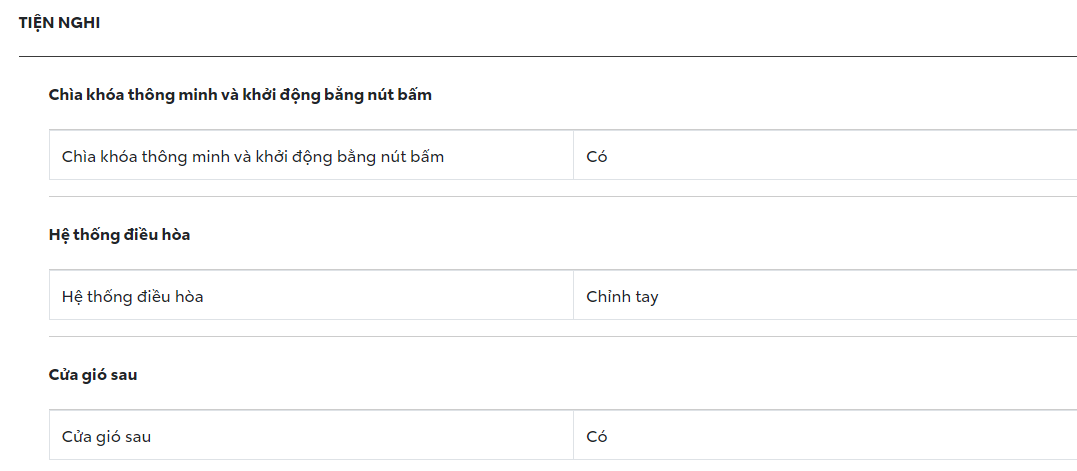Select Hệ thống điều hòa table cell label

pos(132,296)
